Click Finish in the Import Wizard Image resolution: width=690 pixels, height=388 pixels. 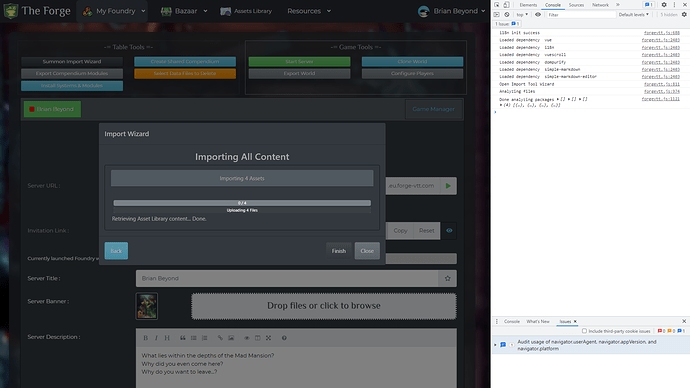point(339,251)
